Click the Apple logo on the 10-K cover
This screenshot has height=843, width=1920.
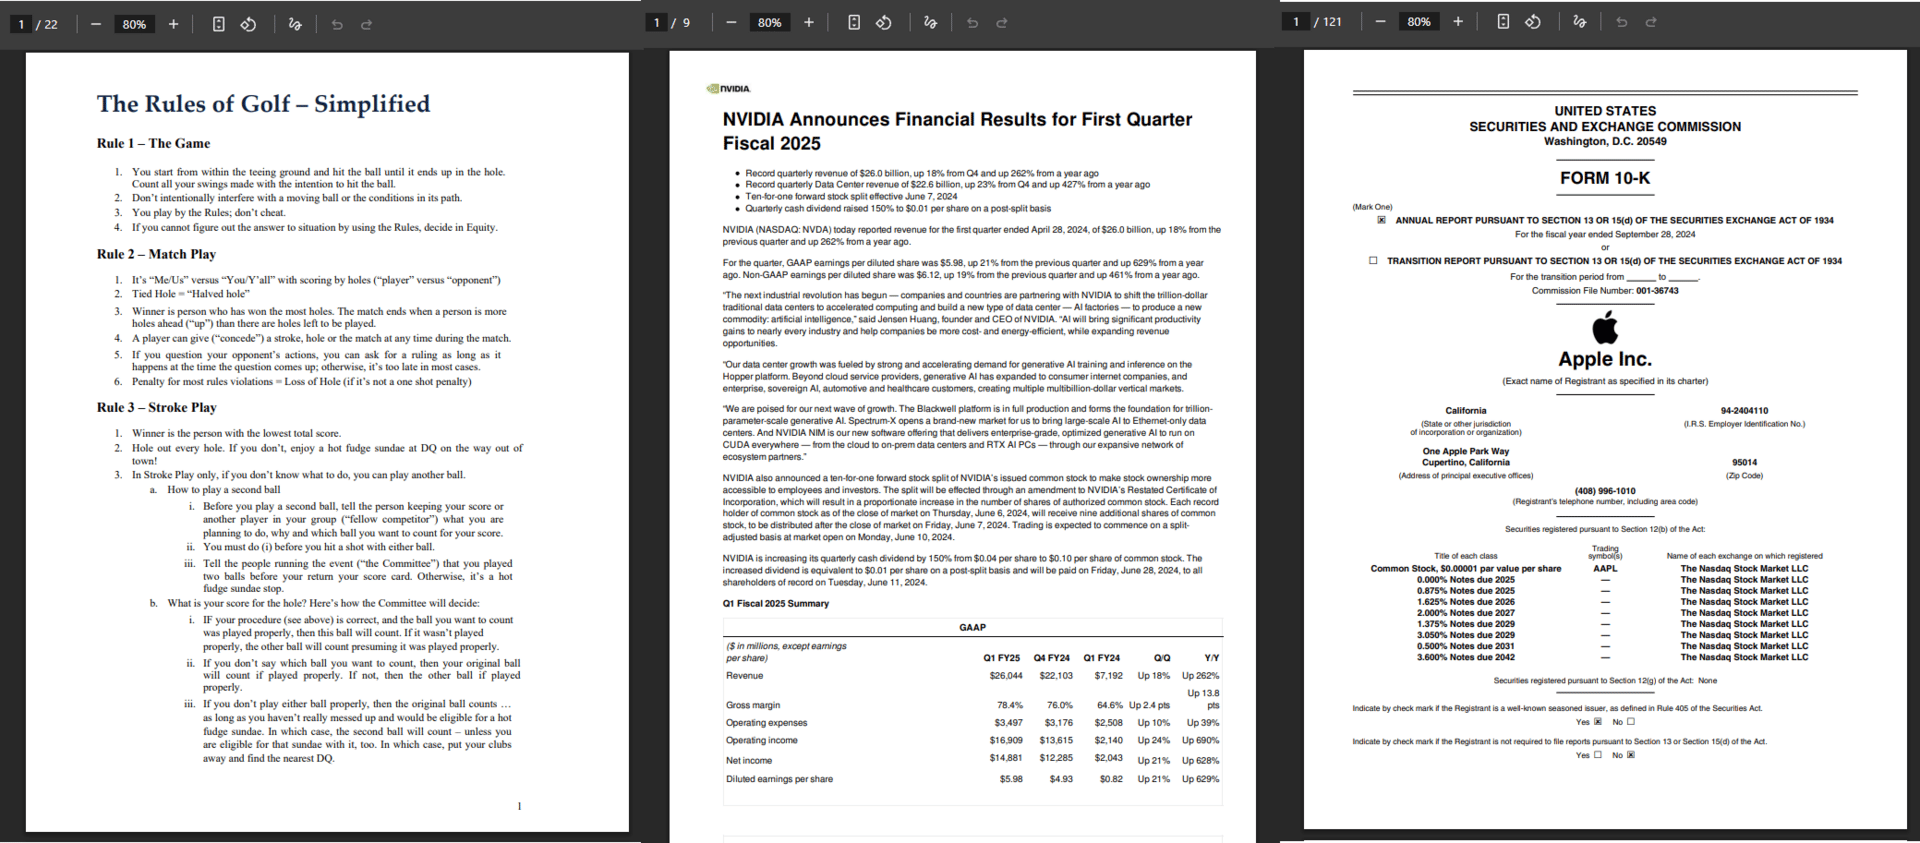1605,327
